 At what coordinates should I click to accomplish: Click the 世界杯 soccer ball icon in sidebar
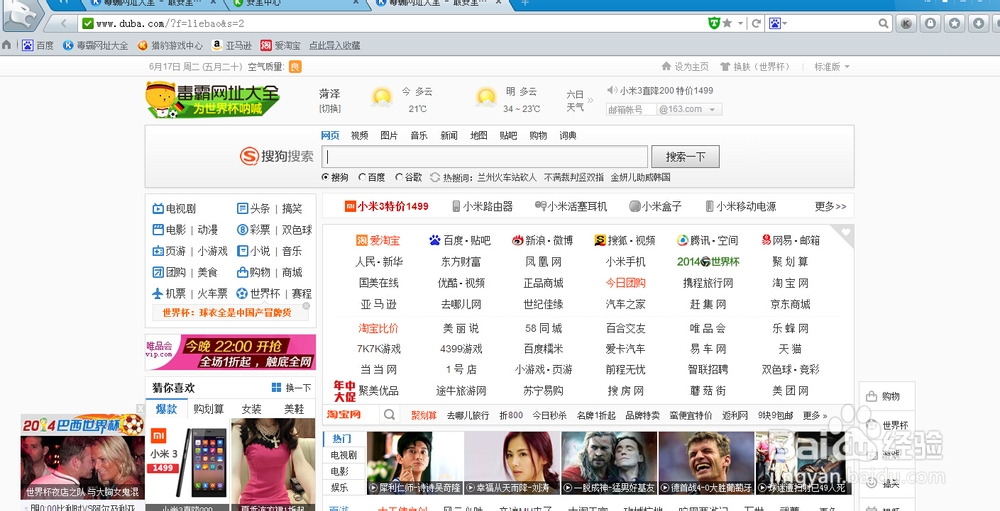[x=242, y=293]
